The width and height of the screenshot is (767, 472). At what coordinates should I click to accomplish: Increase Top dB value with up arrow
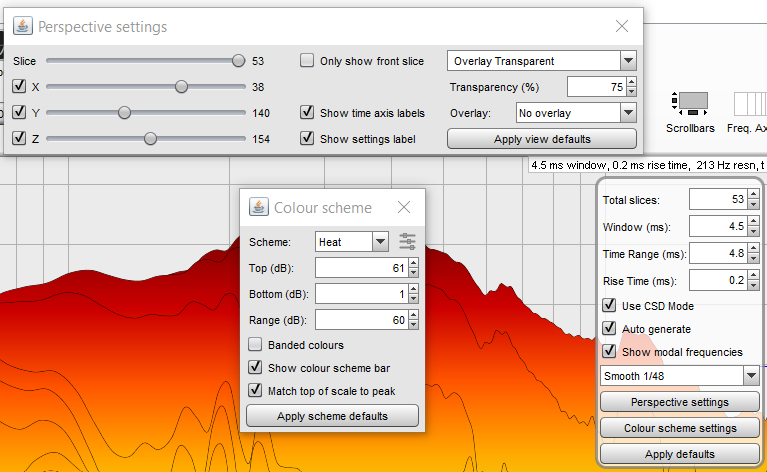(414, 263)
